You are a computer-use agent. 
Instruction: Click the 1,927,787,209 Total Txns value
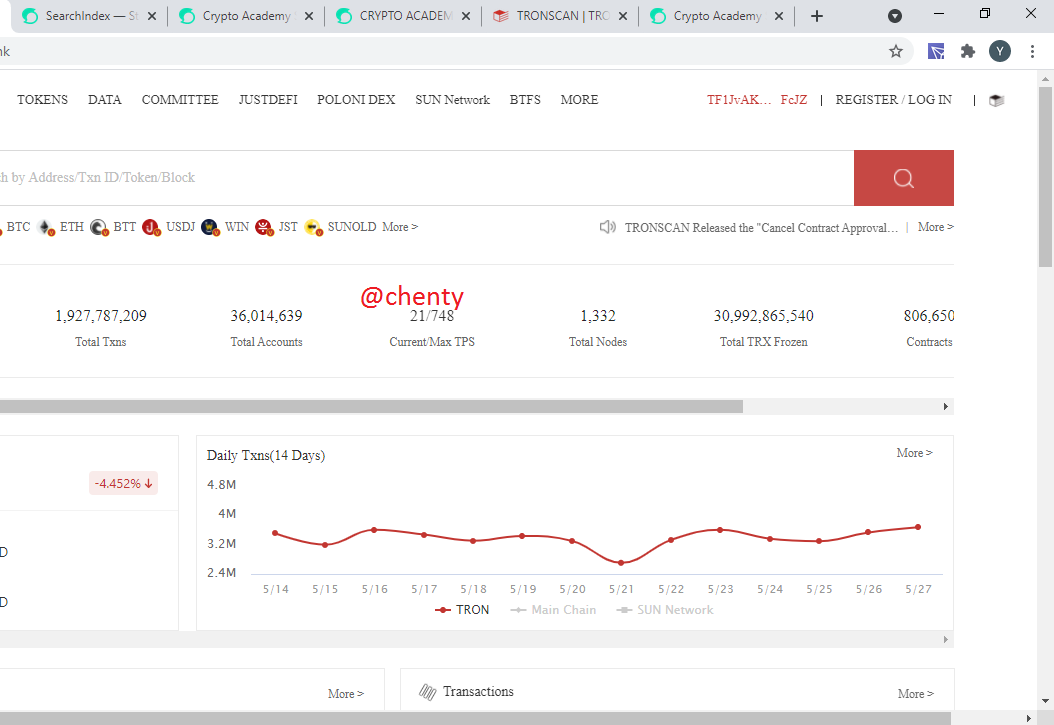101,316
